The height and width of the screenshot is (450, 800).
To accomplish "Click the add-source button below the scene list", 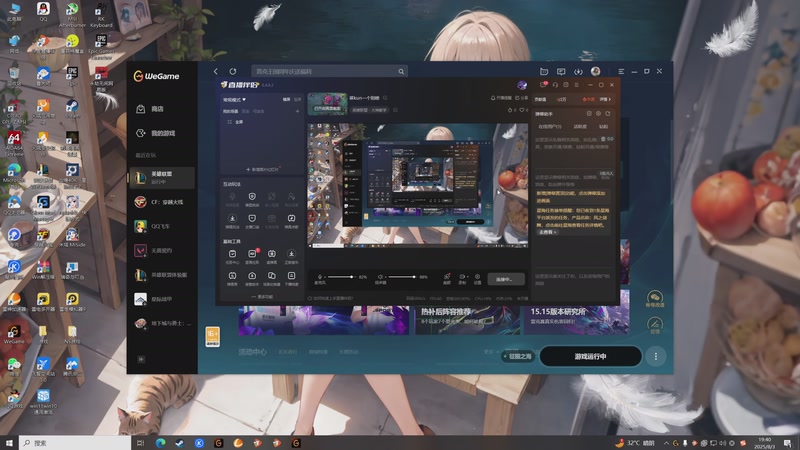I will (262, 169).
